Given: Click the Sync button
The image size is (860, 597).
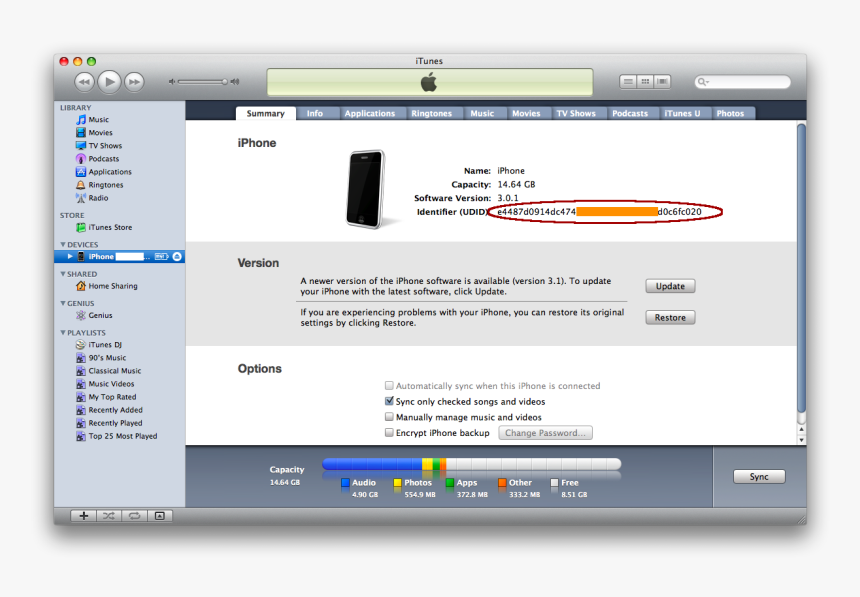Looking at the screenshot, I should pos(759,477).
